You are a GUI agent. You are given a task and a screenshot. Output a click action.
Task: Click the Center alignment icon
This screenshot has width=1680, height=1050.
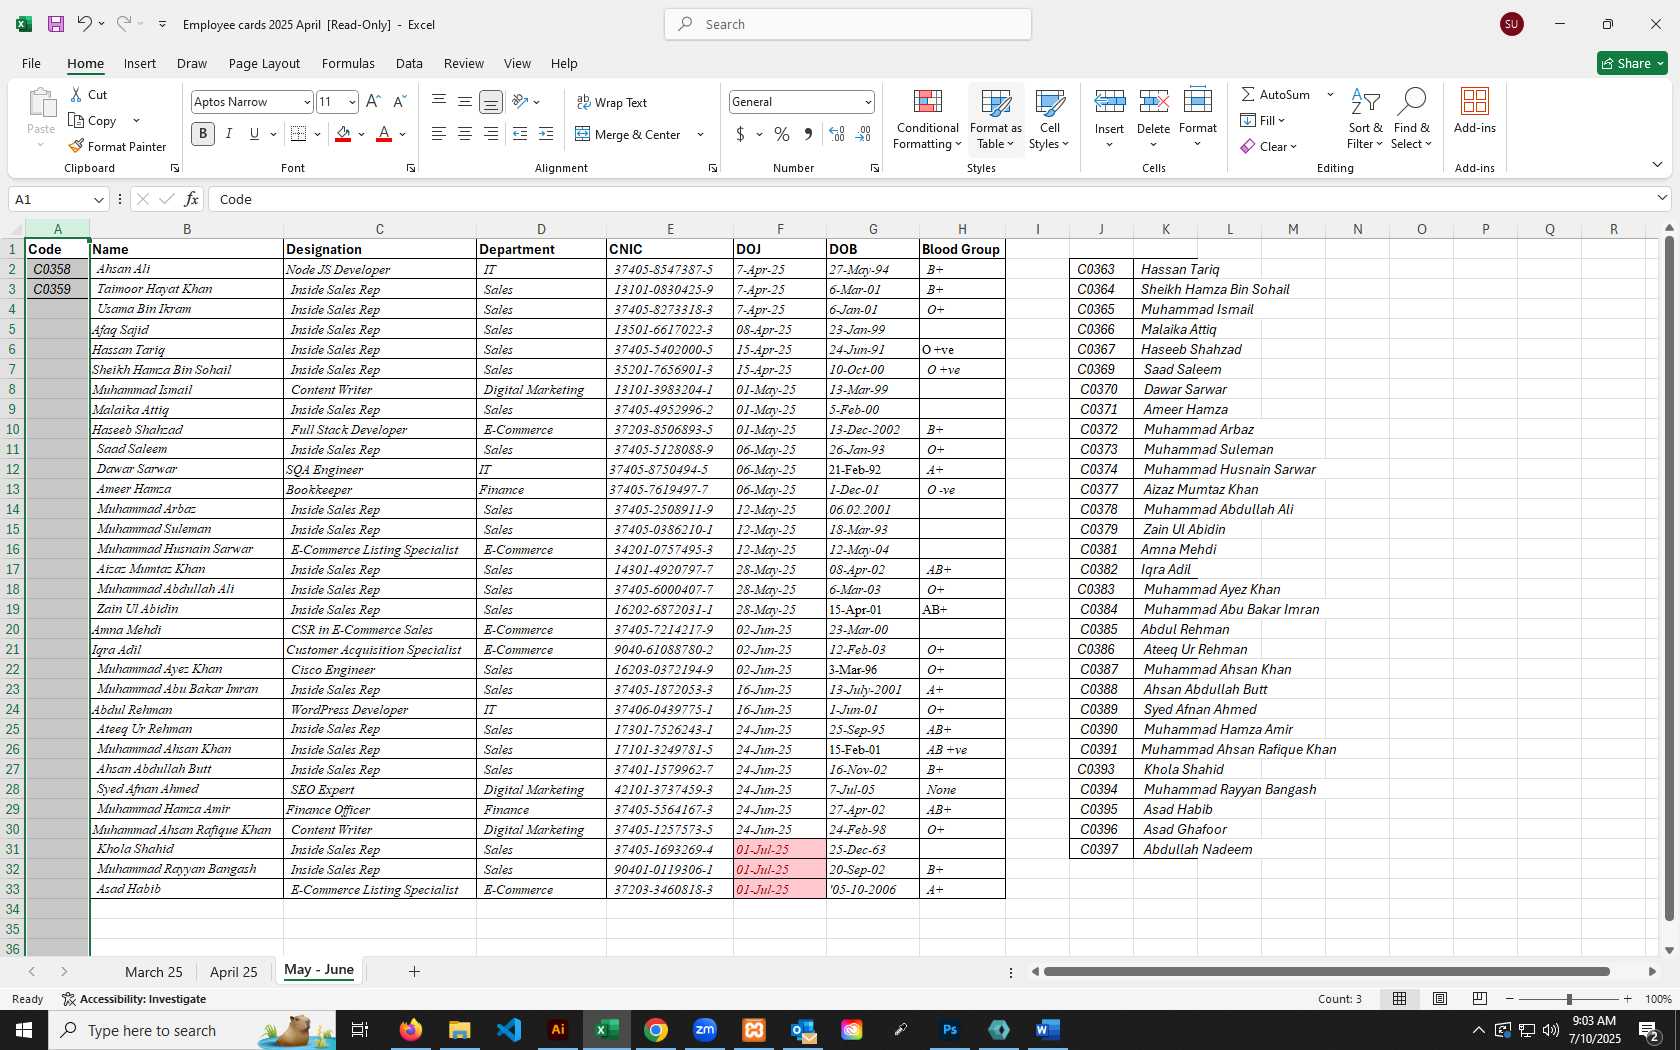[465, 134]
